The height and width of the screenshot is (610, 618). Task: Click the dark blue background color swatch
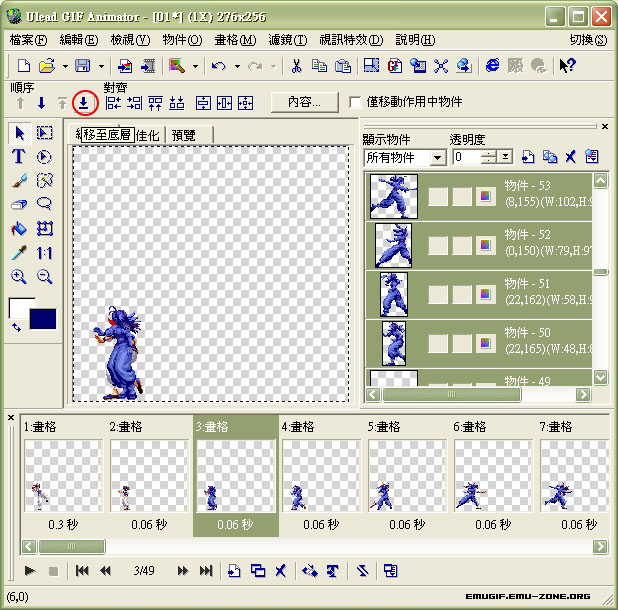43,319
